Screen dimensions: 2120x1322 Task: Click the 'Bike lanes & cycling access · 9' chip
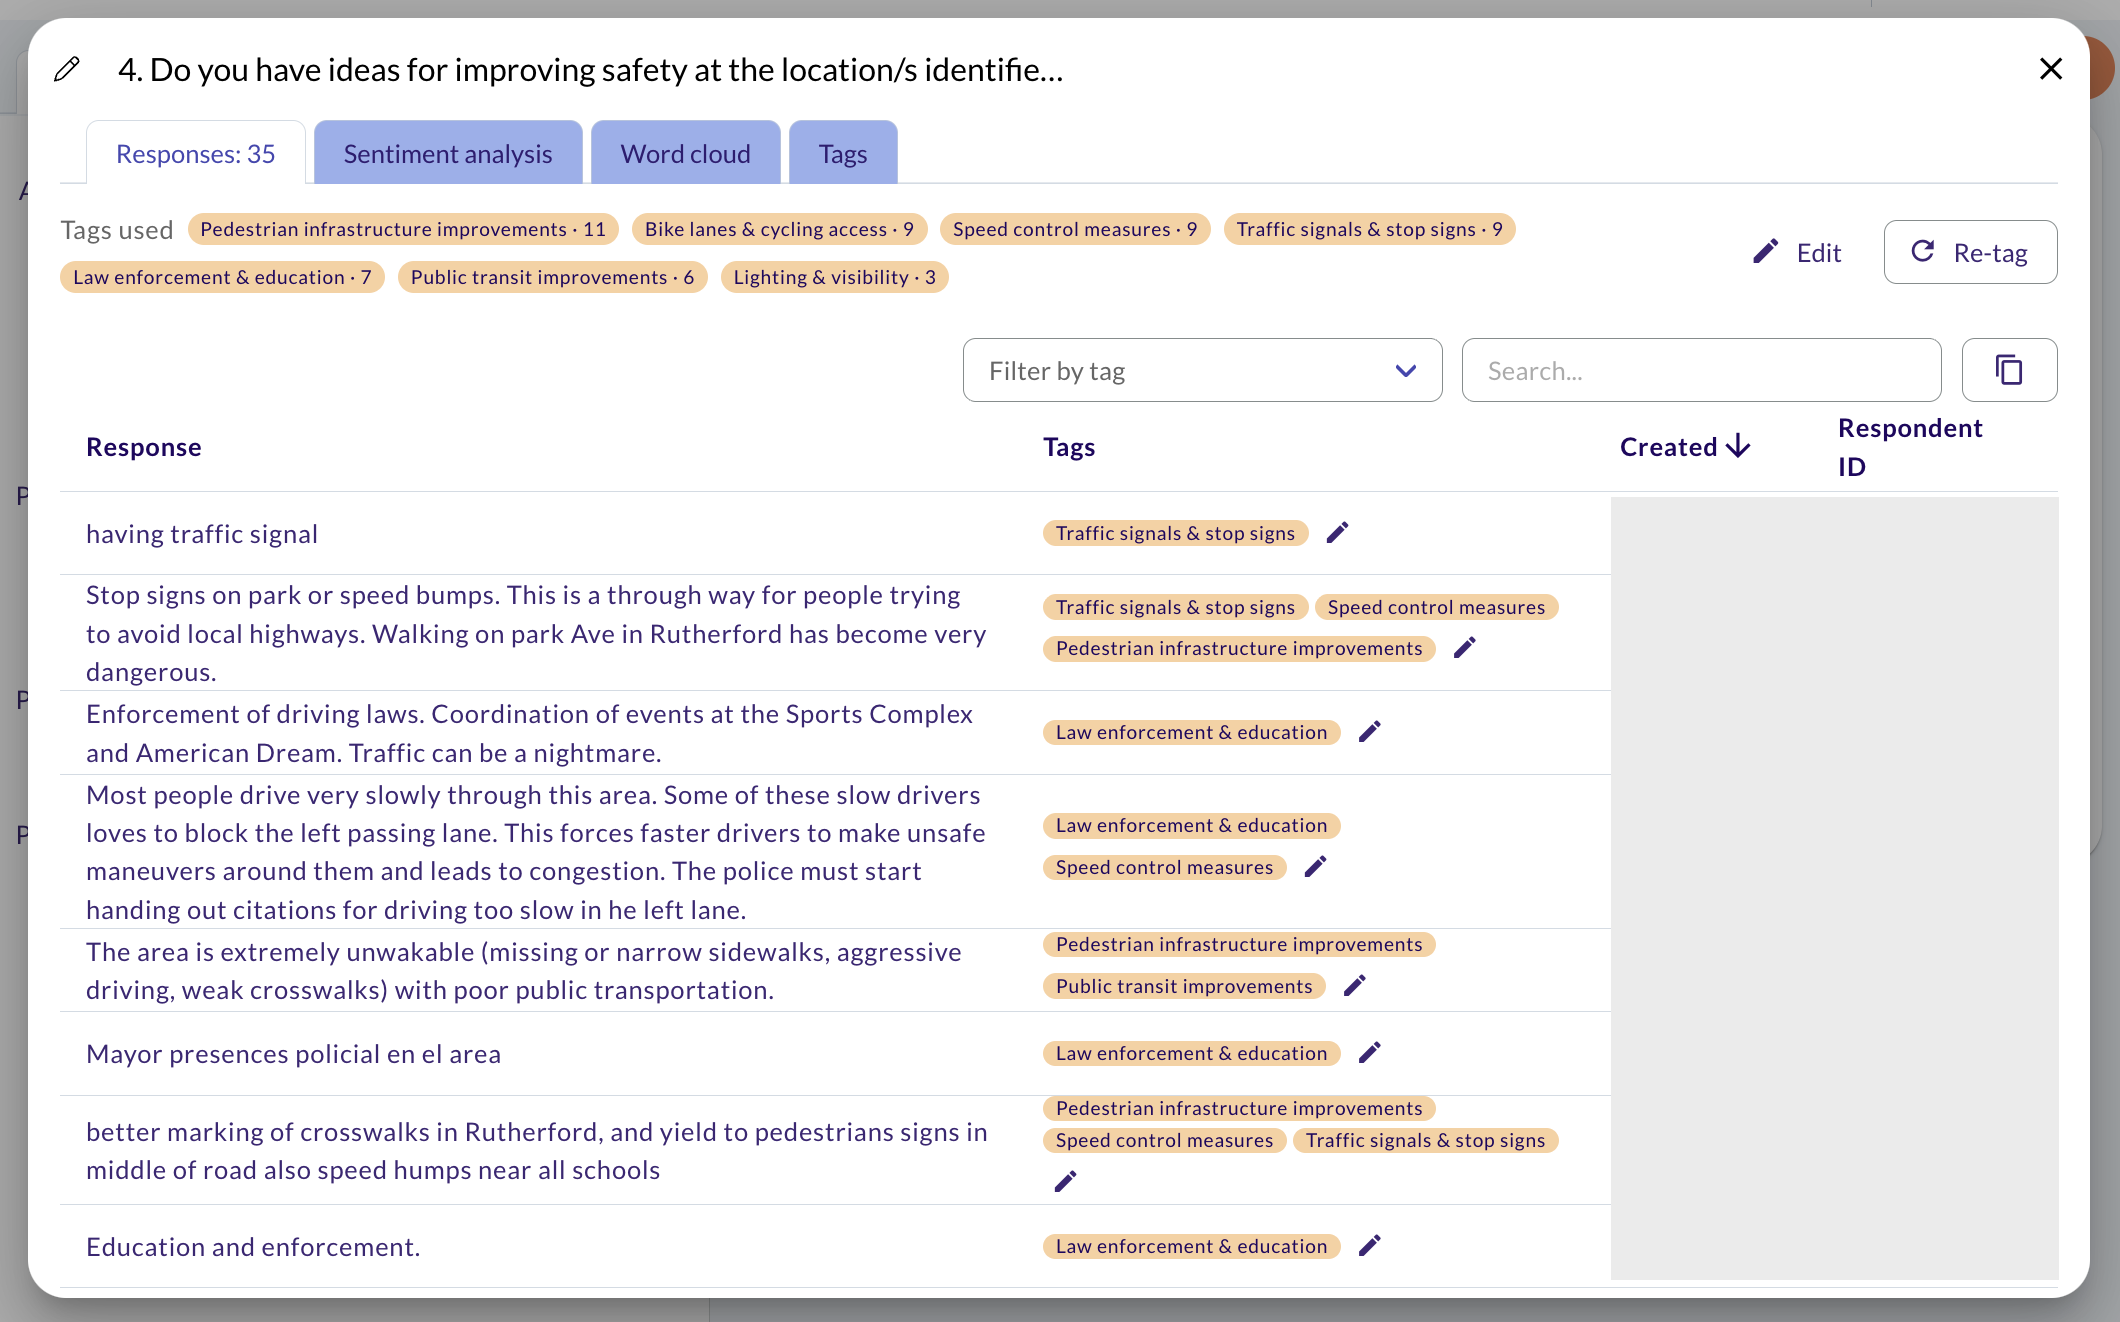pyautogui.click(x=779, y=229)
